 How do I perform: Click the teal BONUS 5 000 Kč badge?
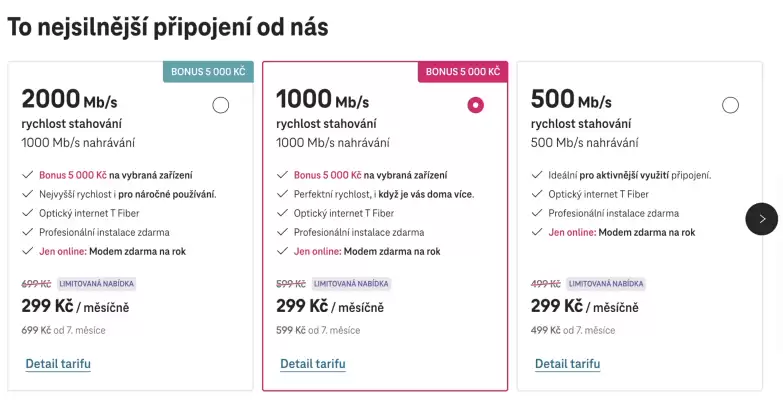pos(208,72)
